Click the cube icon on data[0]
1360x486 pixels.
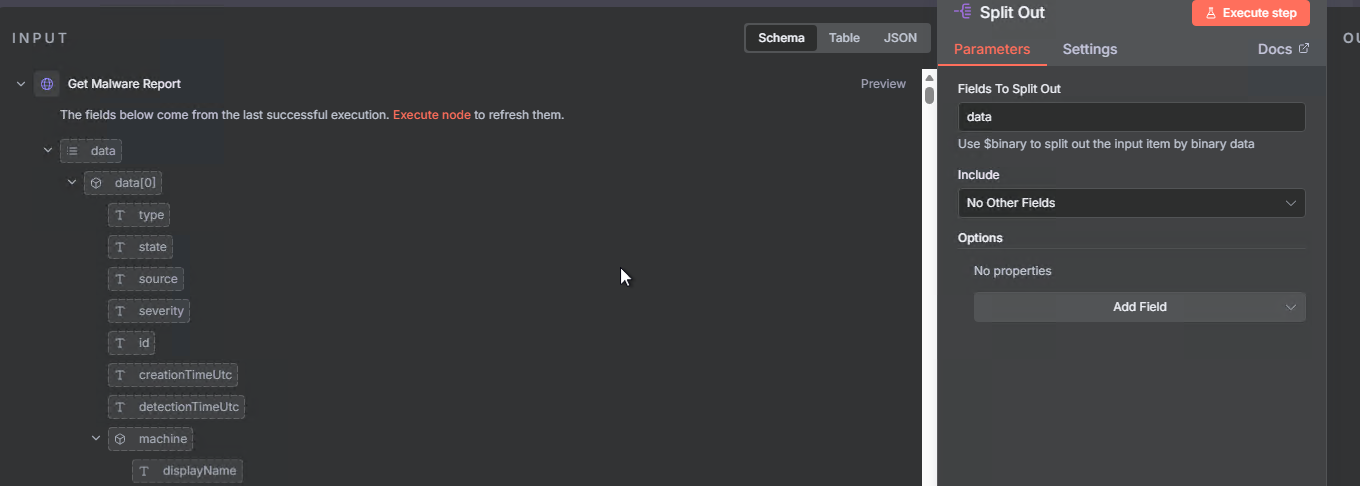[x=97, y=183]
